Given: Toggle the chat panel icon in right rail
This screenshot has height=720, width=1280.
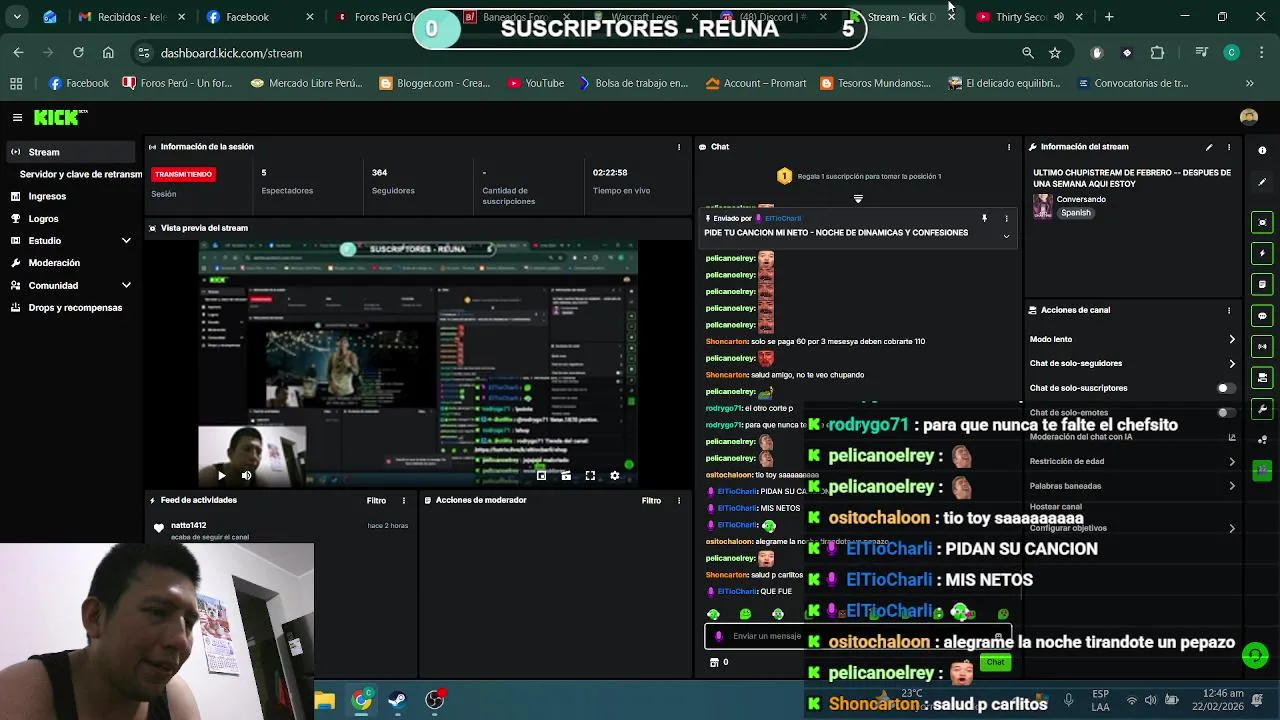Looking at the screenshot, I should tap(1262, 315).
